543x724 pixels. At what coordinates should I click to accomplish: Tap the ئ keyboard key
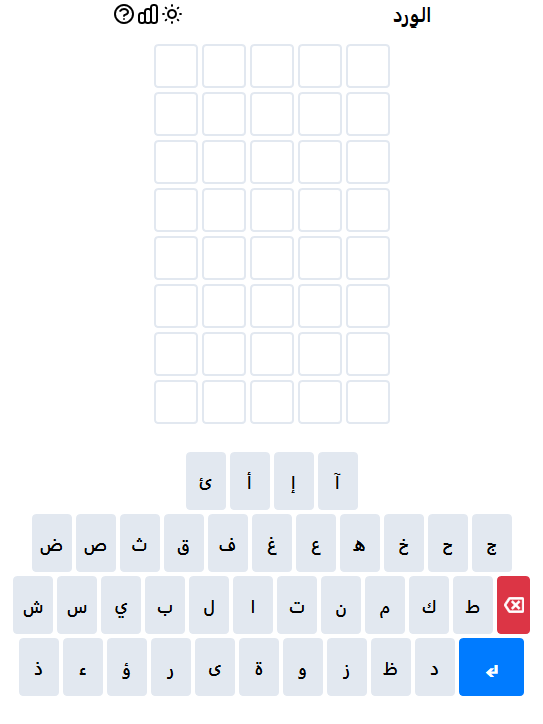[206, 481]
